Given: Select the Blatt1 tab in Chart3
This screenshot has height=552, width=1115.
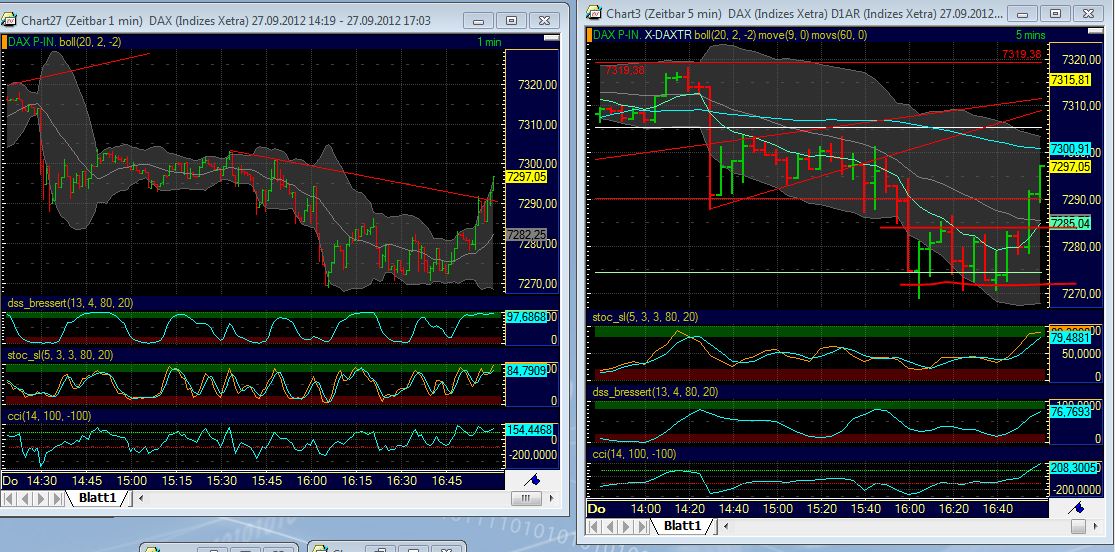Looking at the screenshot, I should (682, 526).
